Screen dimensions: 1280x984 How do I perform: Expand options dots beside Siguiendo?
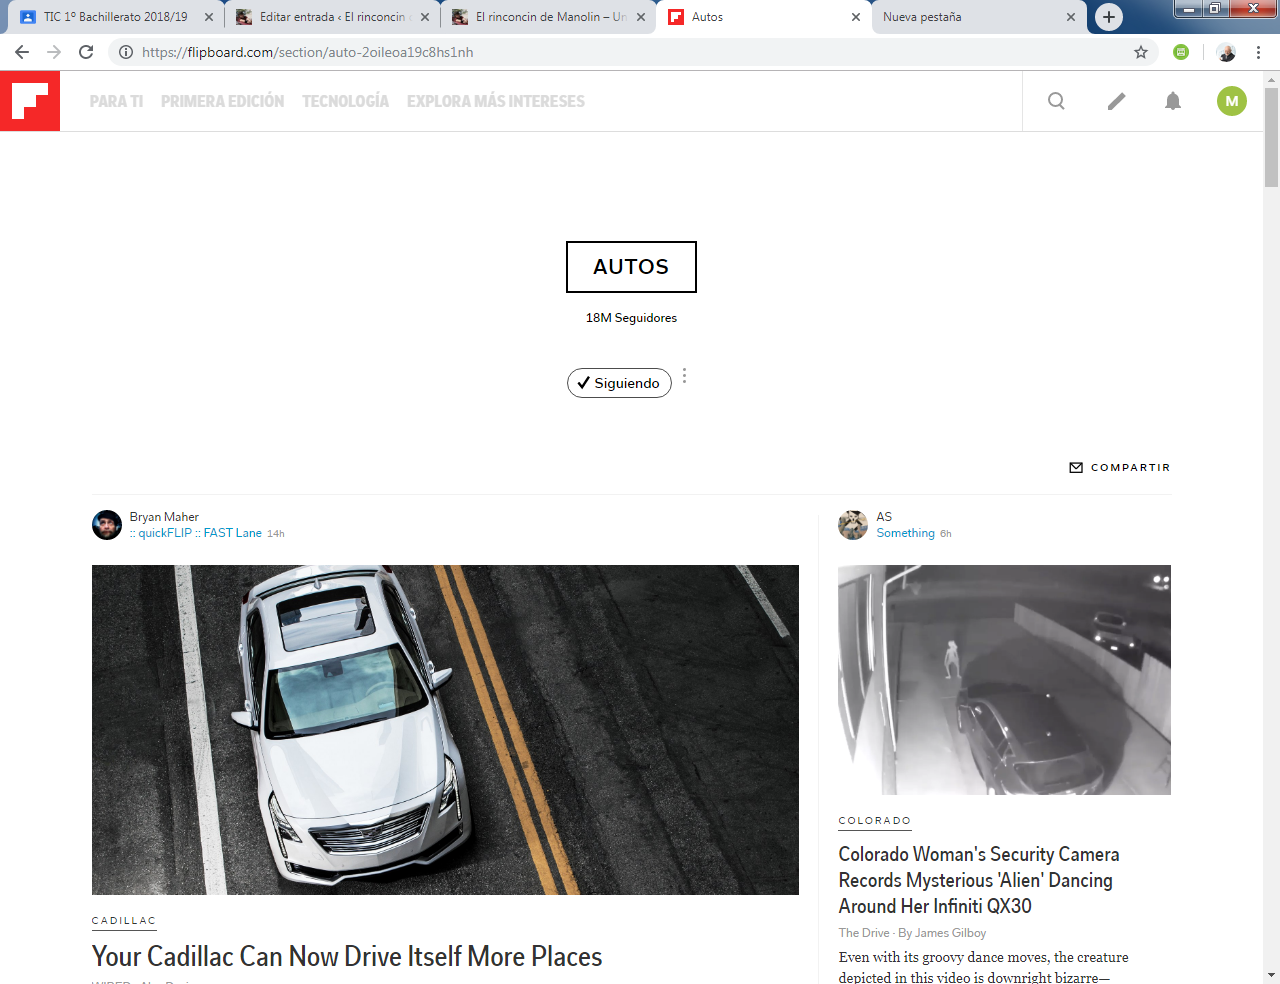click(684, 376)
